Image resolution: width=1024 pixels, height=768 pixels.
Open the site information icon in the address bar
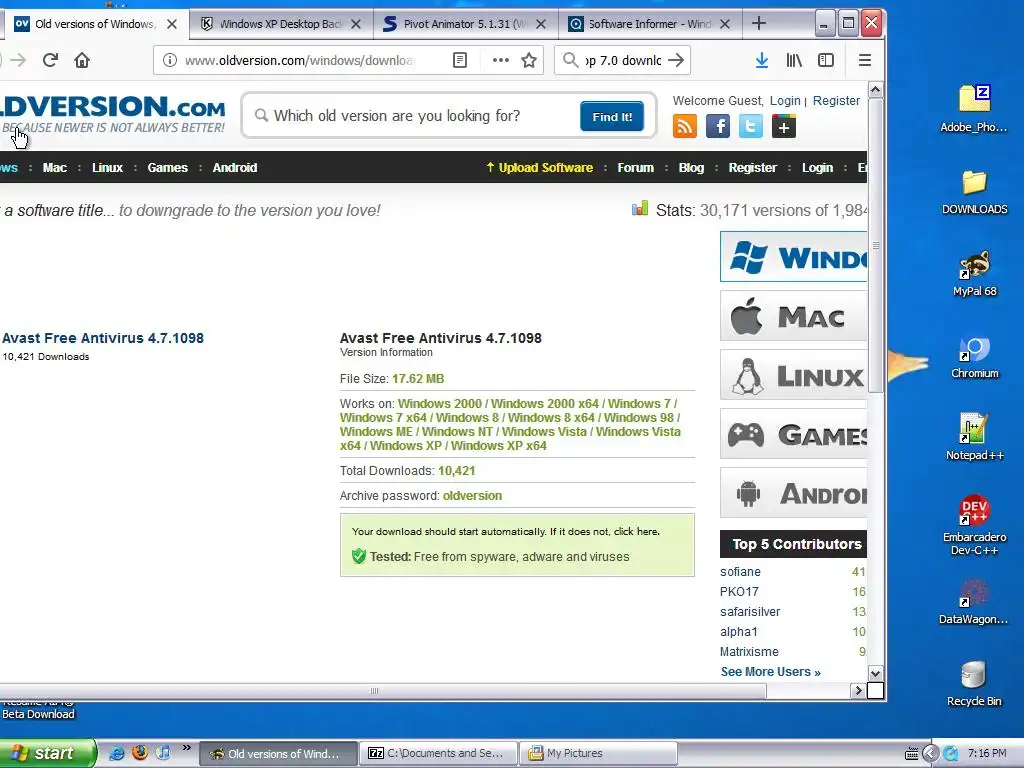[170, 60]
